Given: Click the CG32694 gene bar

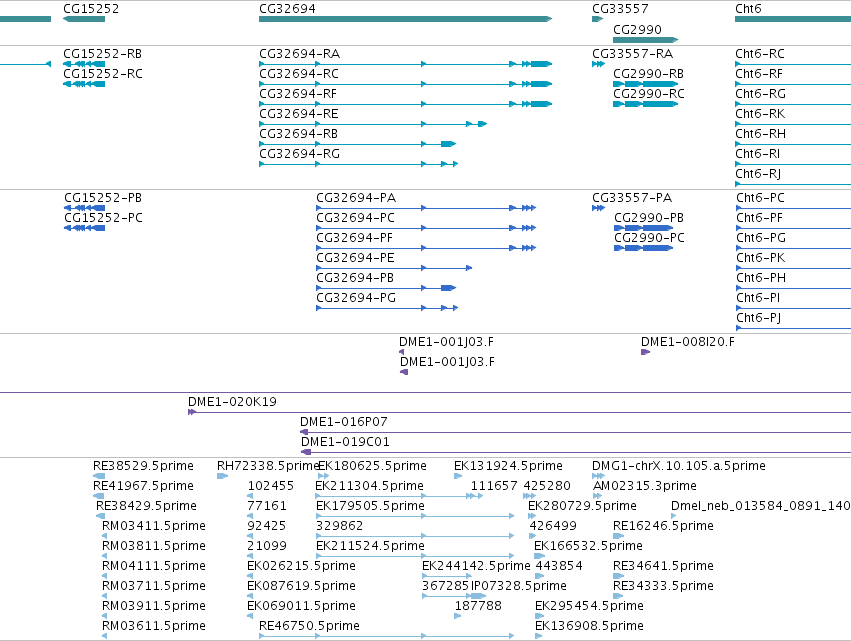Looking at the screenshot, I should [405, 19].
